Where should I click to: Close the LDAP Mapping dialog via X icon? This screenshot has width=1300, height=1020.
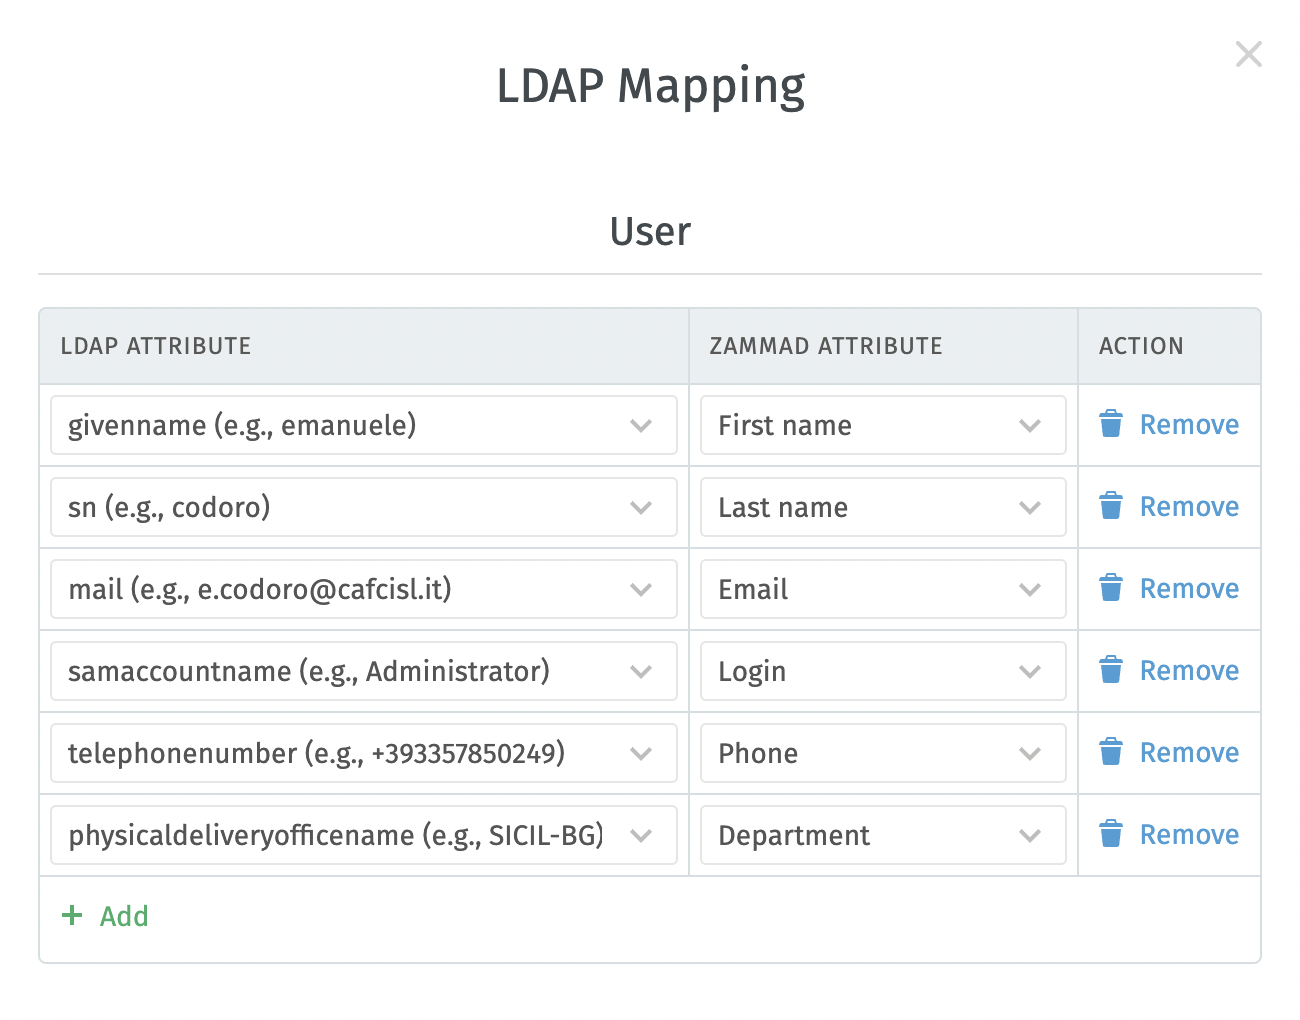pyautogui.click(x=1248, y=54)
